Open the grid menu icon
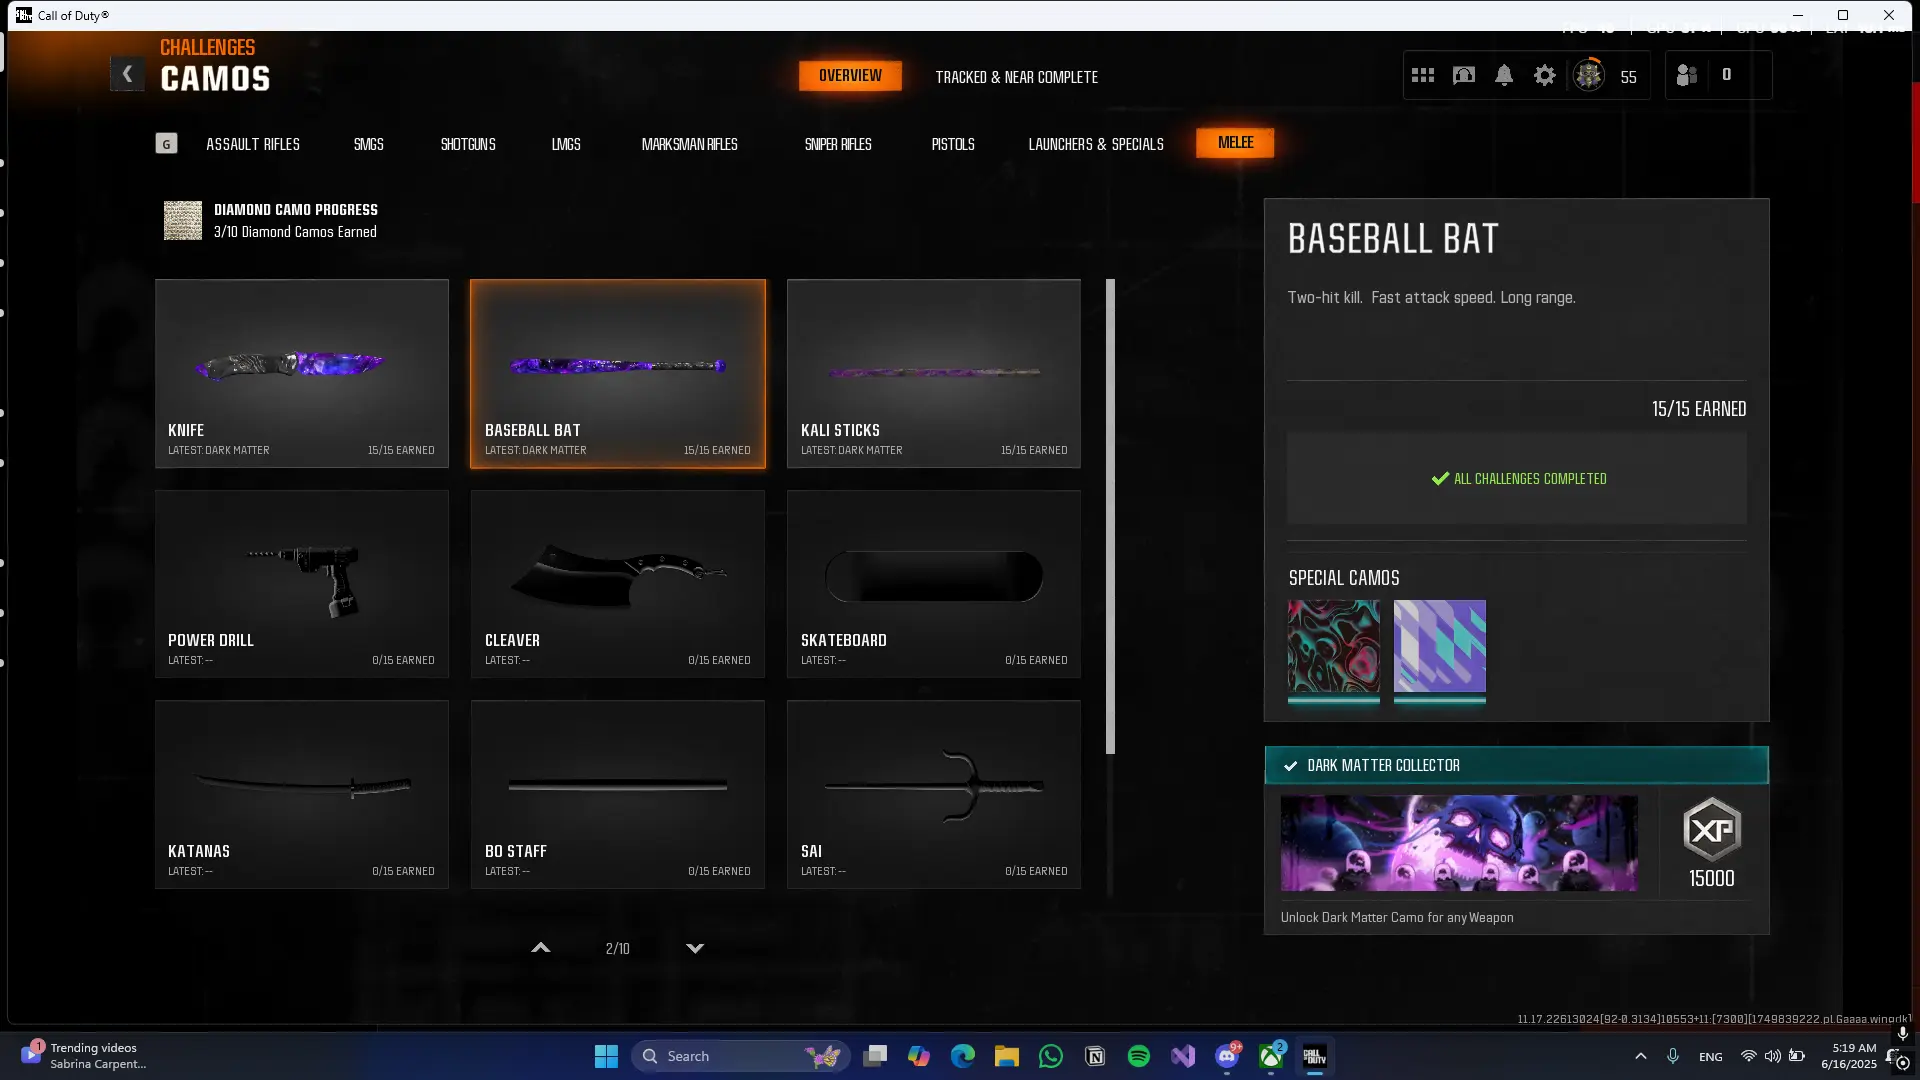This screenshot has height=1080, width=1920. [1423, 75]
